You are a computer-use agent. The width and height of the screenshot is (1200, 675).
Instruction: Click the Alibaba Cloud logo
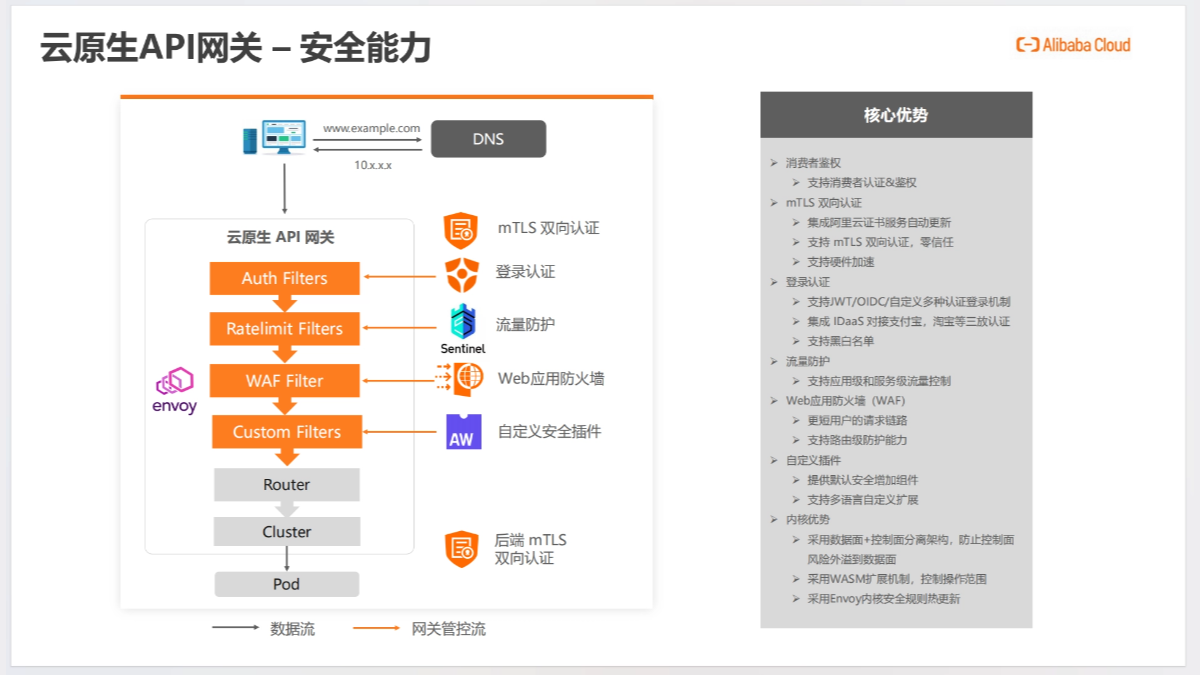click(1073, 45)
